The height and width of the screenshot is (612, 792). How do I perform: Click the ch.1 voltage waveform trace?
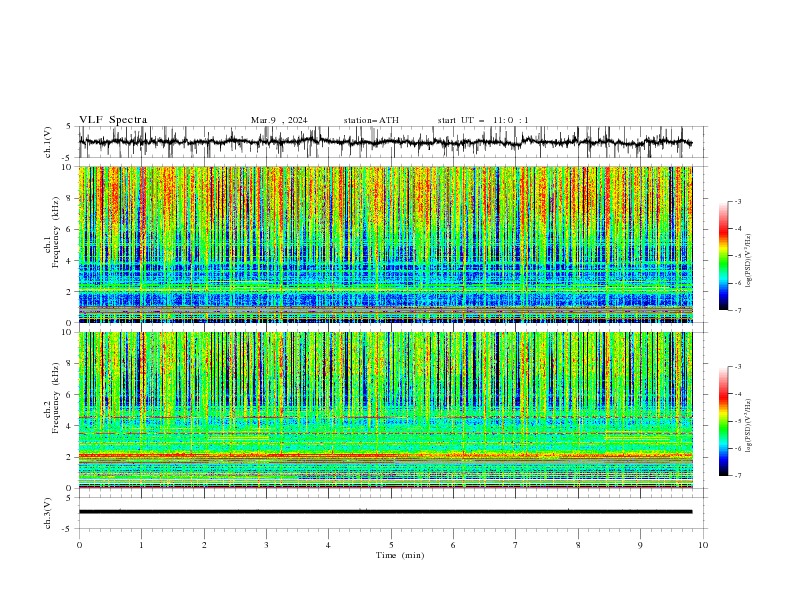pyautogui.click(x=385, y=142)
